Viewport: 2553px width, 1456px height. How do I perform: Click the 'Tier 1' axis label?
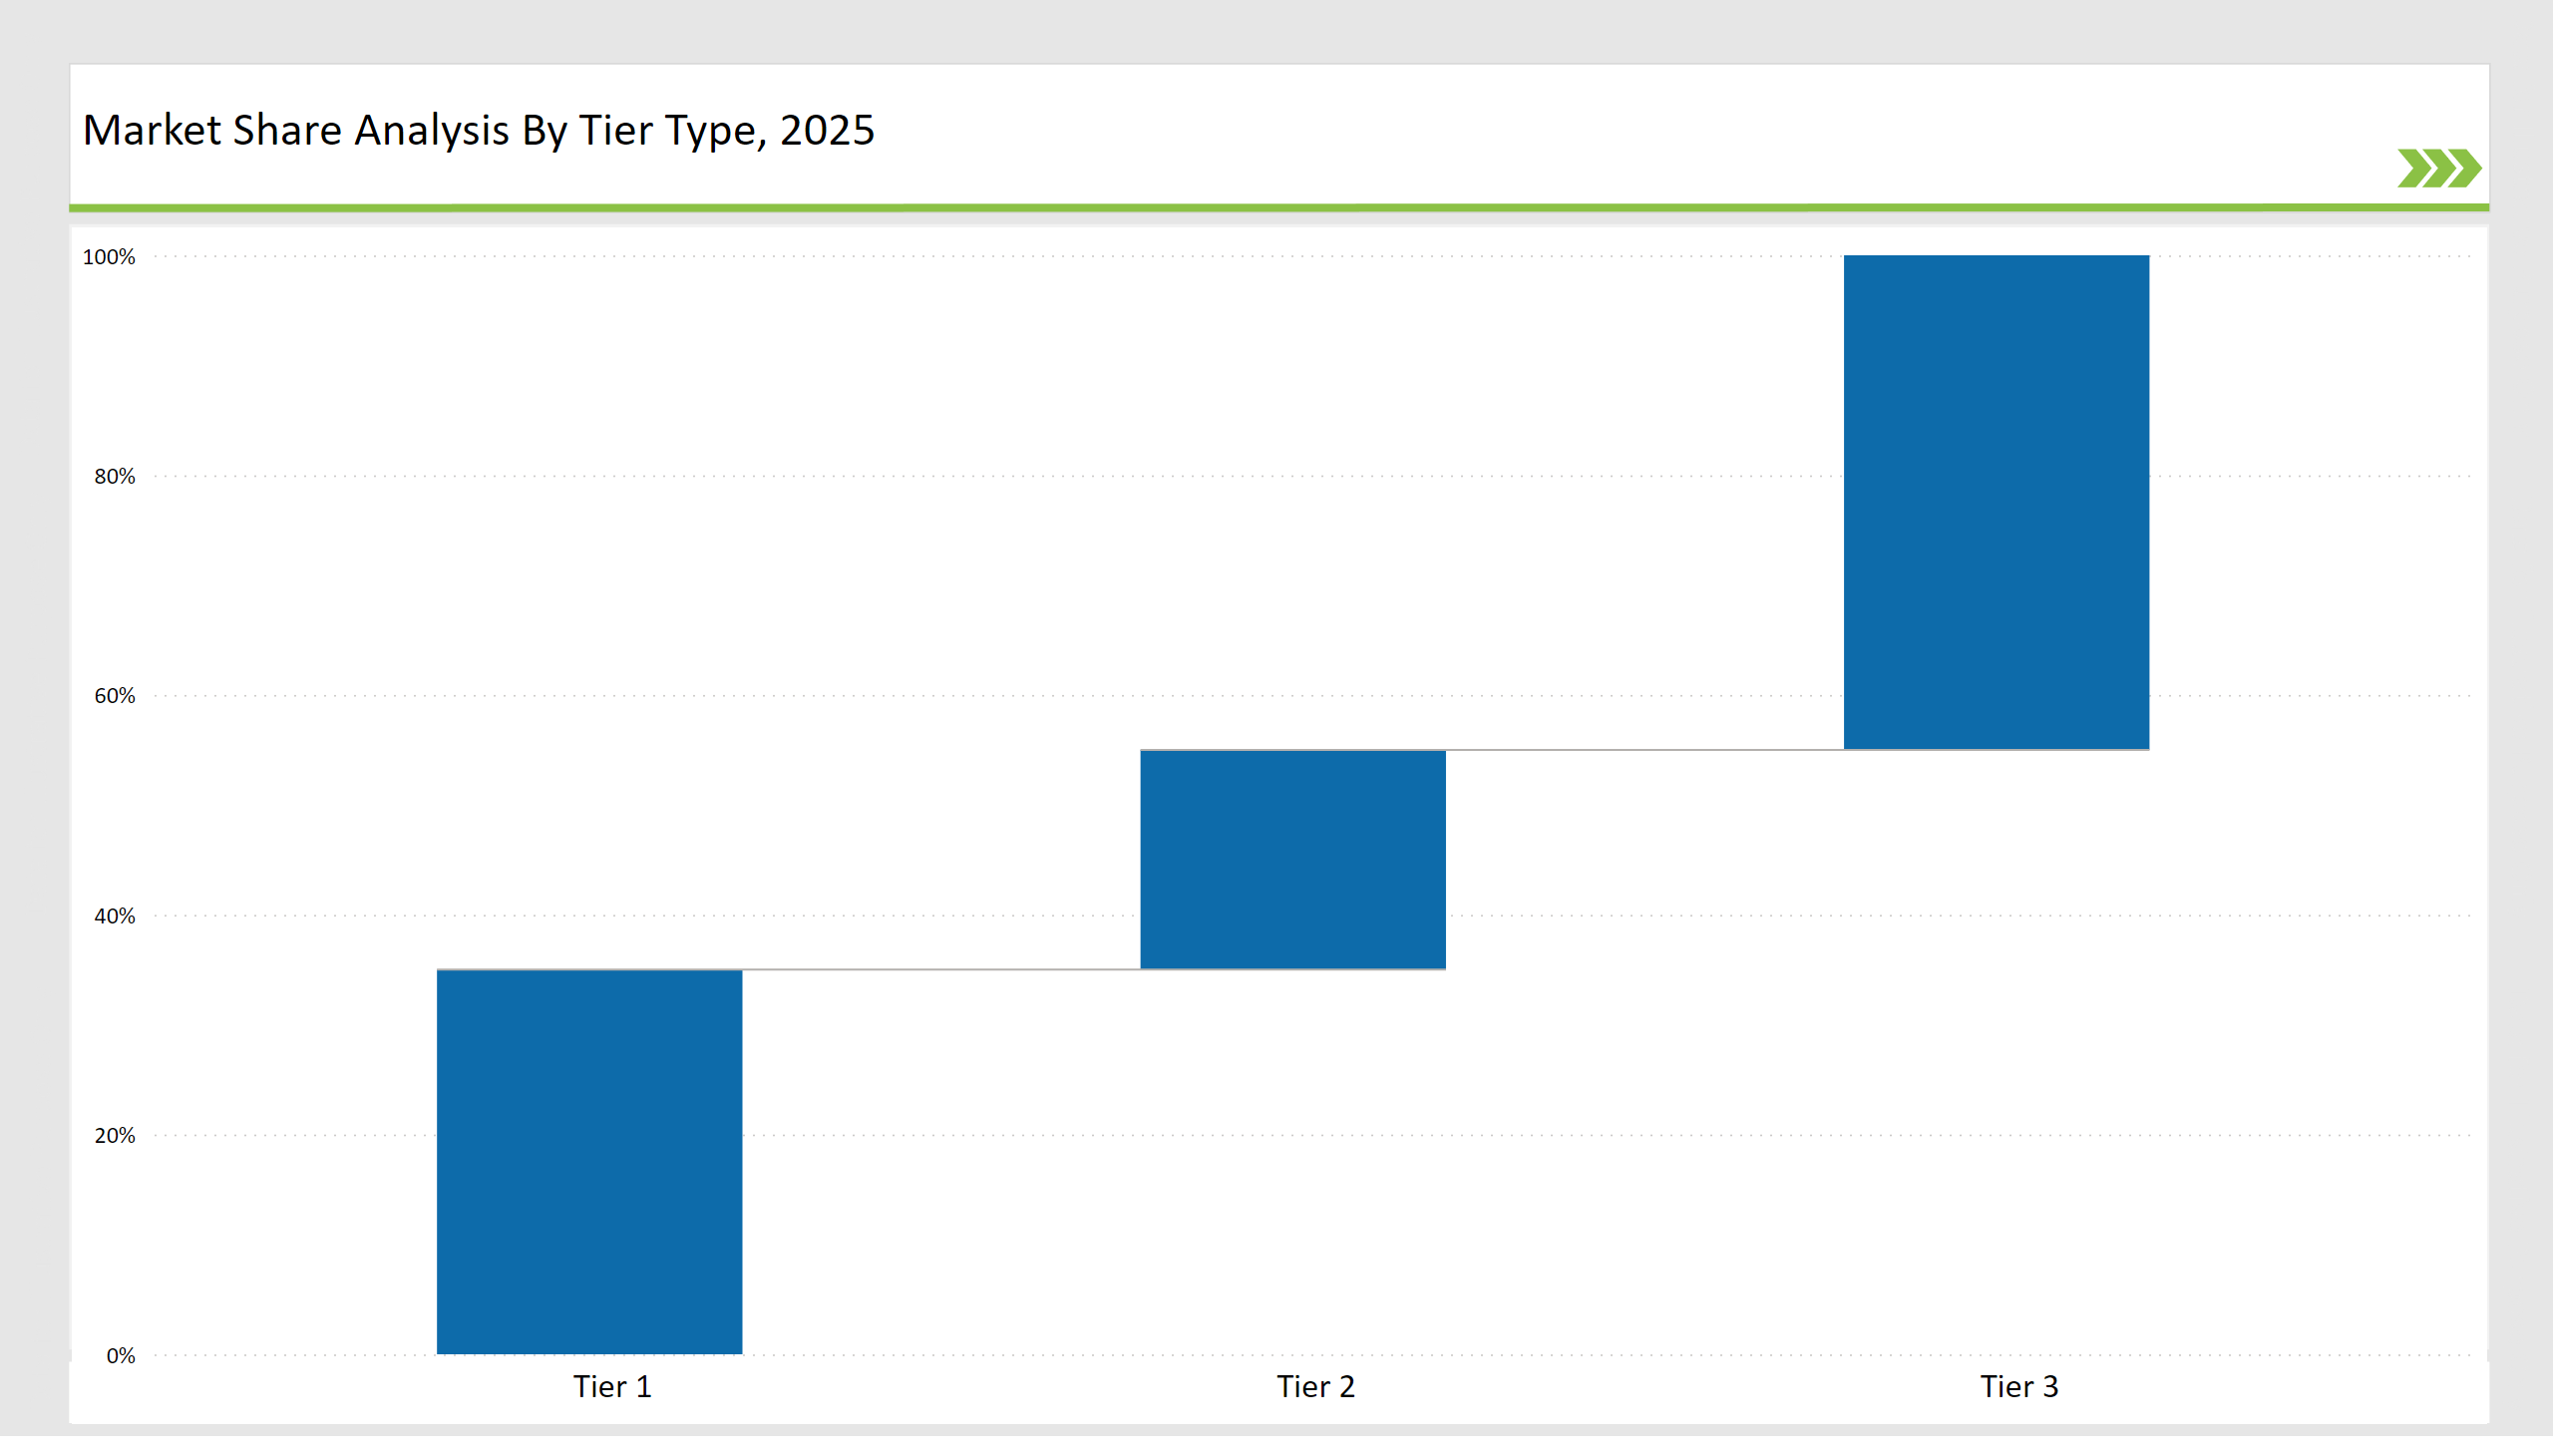click(612, 1386)
